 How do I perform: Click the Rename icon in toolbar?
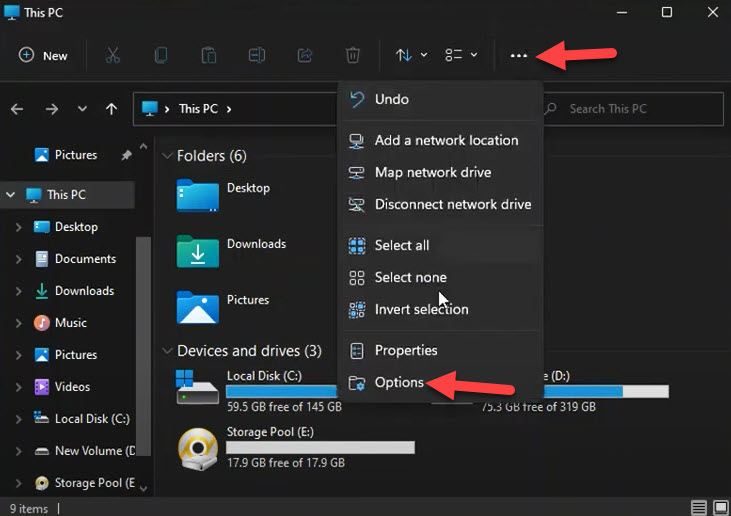click(257, 55)
